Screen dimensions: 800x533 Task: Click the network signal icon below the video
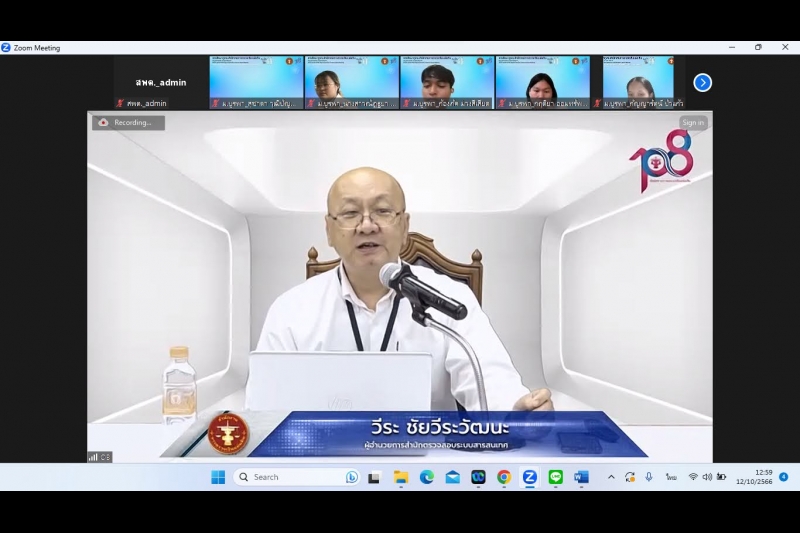94,456
